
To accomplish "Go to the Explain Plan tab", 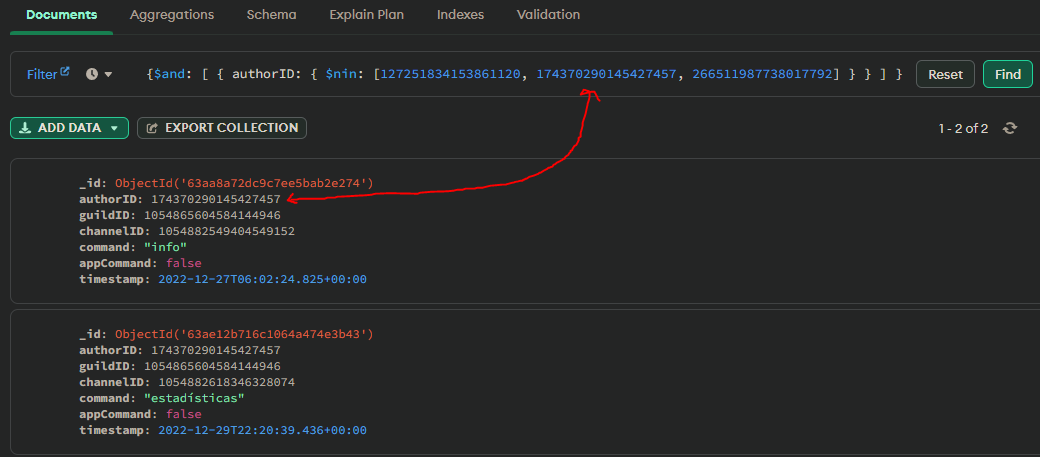I will [368, 15].
